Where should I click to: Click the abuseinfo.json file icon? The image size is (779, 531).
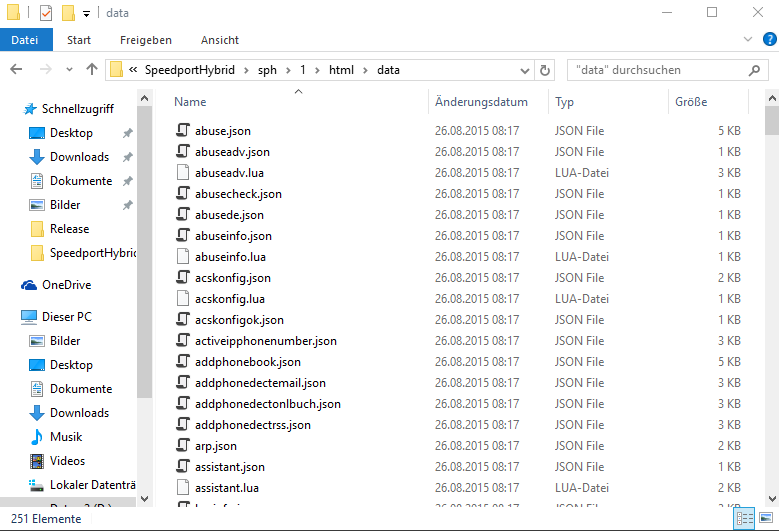[183, 235]
